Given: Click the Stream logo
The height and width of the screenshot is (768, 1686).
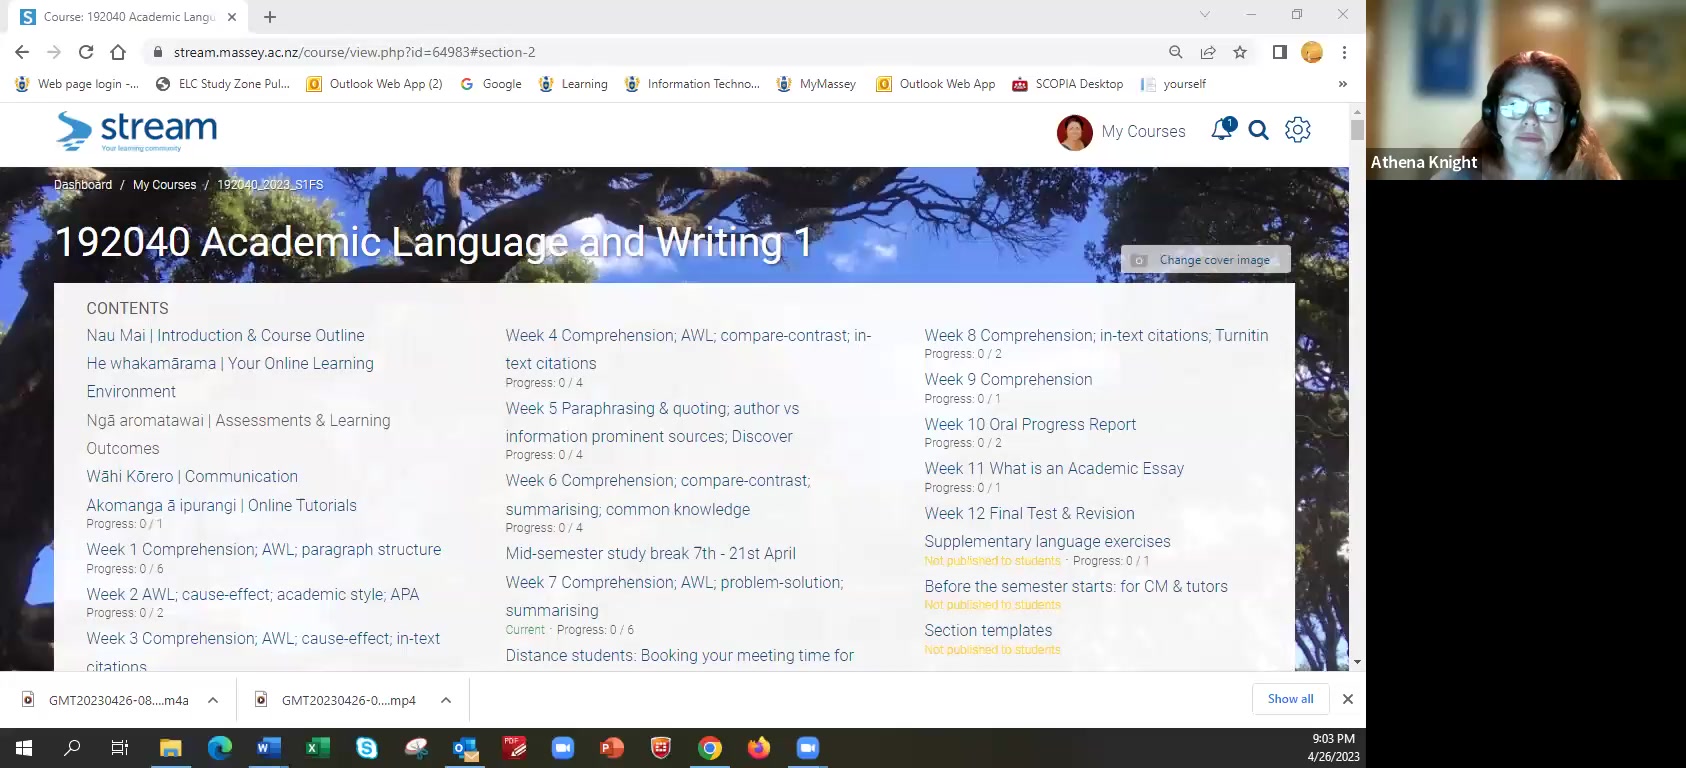Looking at the screenshot, I should tap(137, 131).
